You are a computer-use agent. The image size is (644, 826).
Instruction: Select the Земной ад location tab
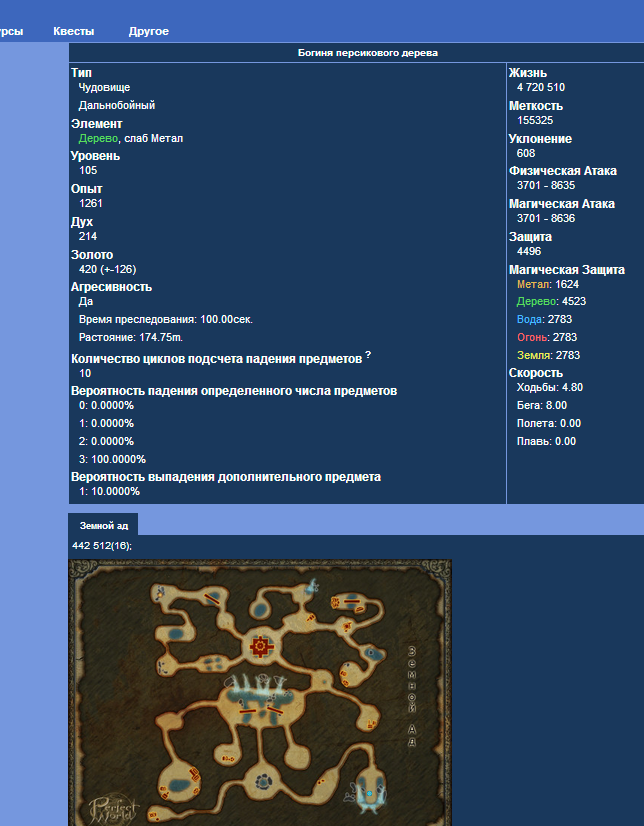click(x=103, y=525)
